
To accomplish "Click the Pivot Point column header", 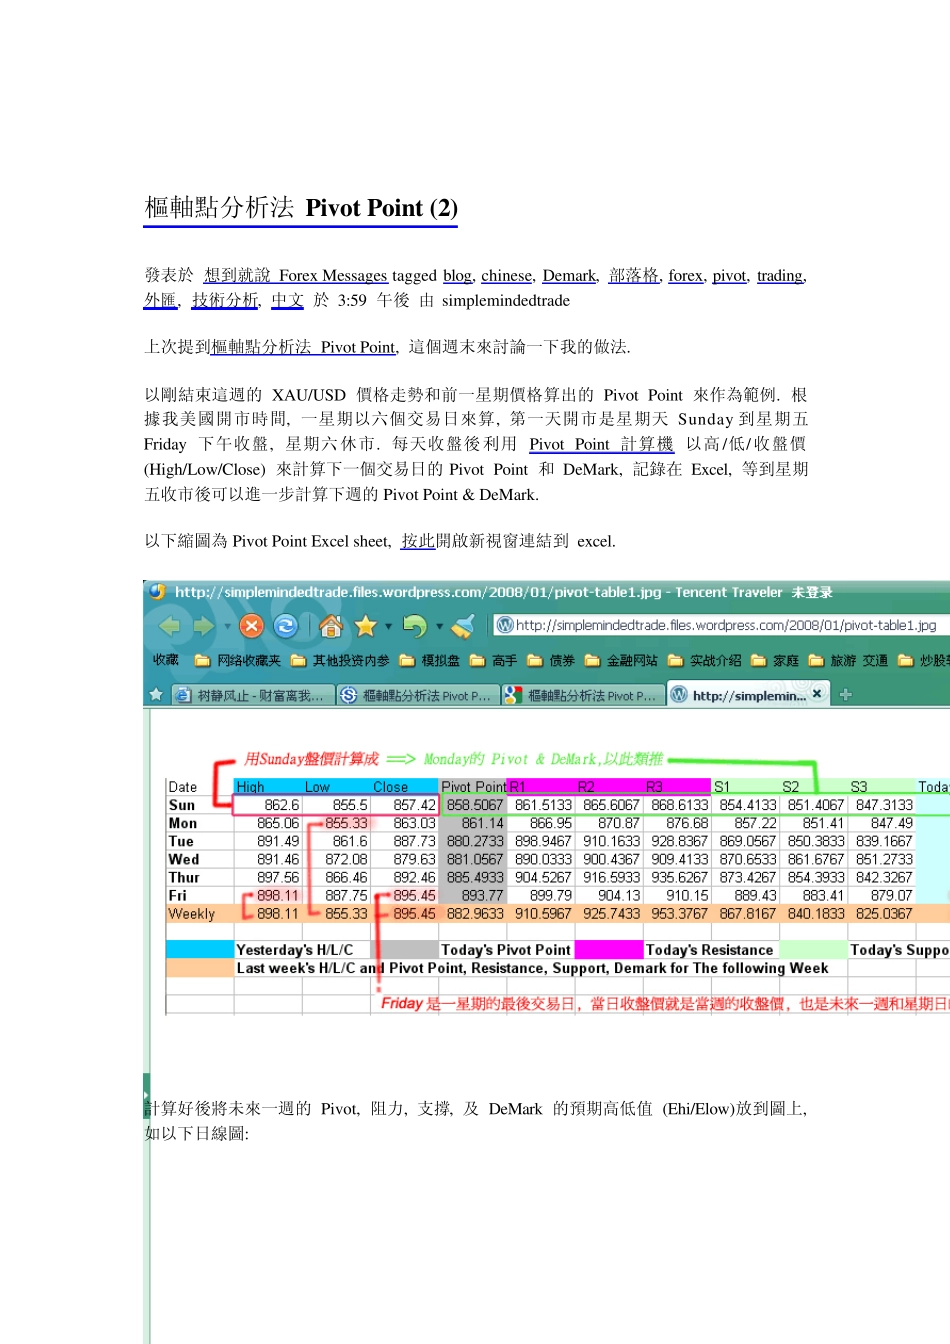I will click(474, 787).
